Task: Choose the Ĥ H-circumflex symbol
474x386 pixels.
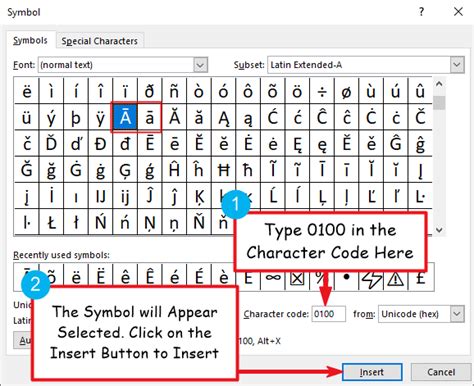Action: (x=174, y=170)
